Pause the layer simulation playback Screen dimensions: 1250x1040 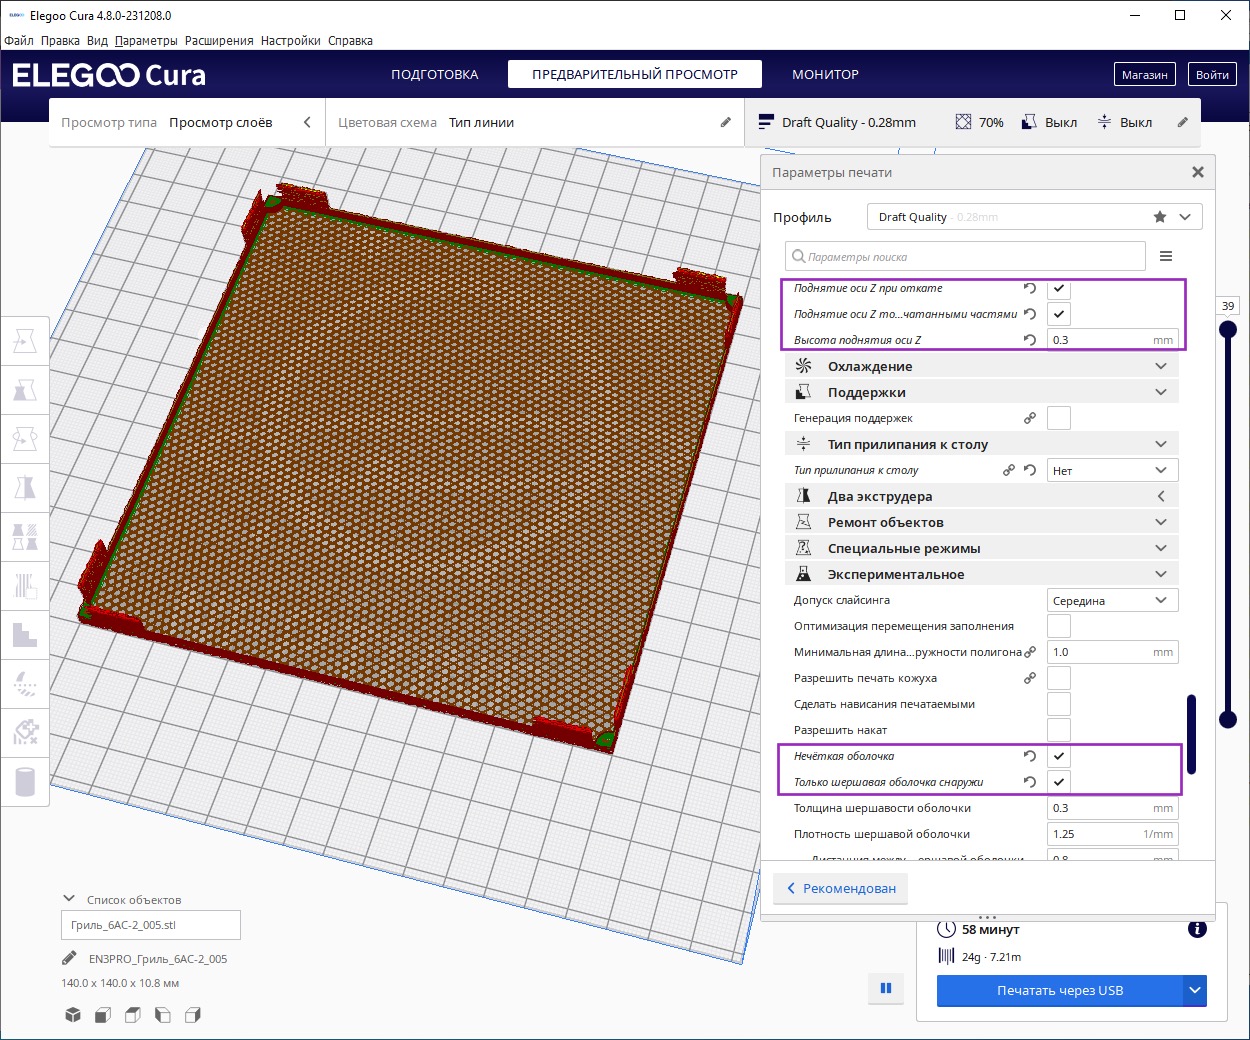pyautogui.click(x=885, y=988)
